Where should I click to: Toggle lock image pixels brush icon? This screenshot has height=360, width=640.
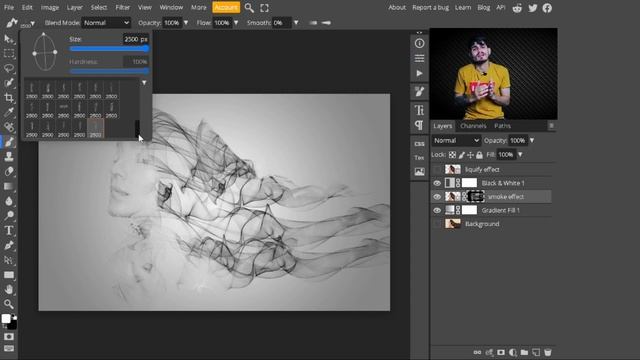click(462, 155)
